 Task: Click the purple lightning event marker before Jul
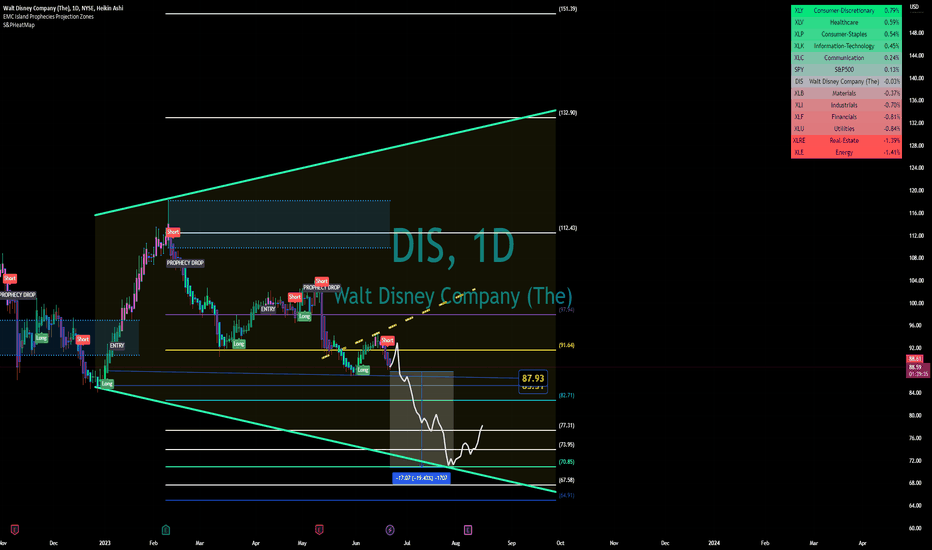(390, 529)
